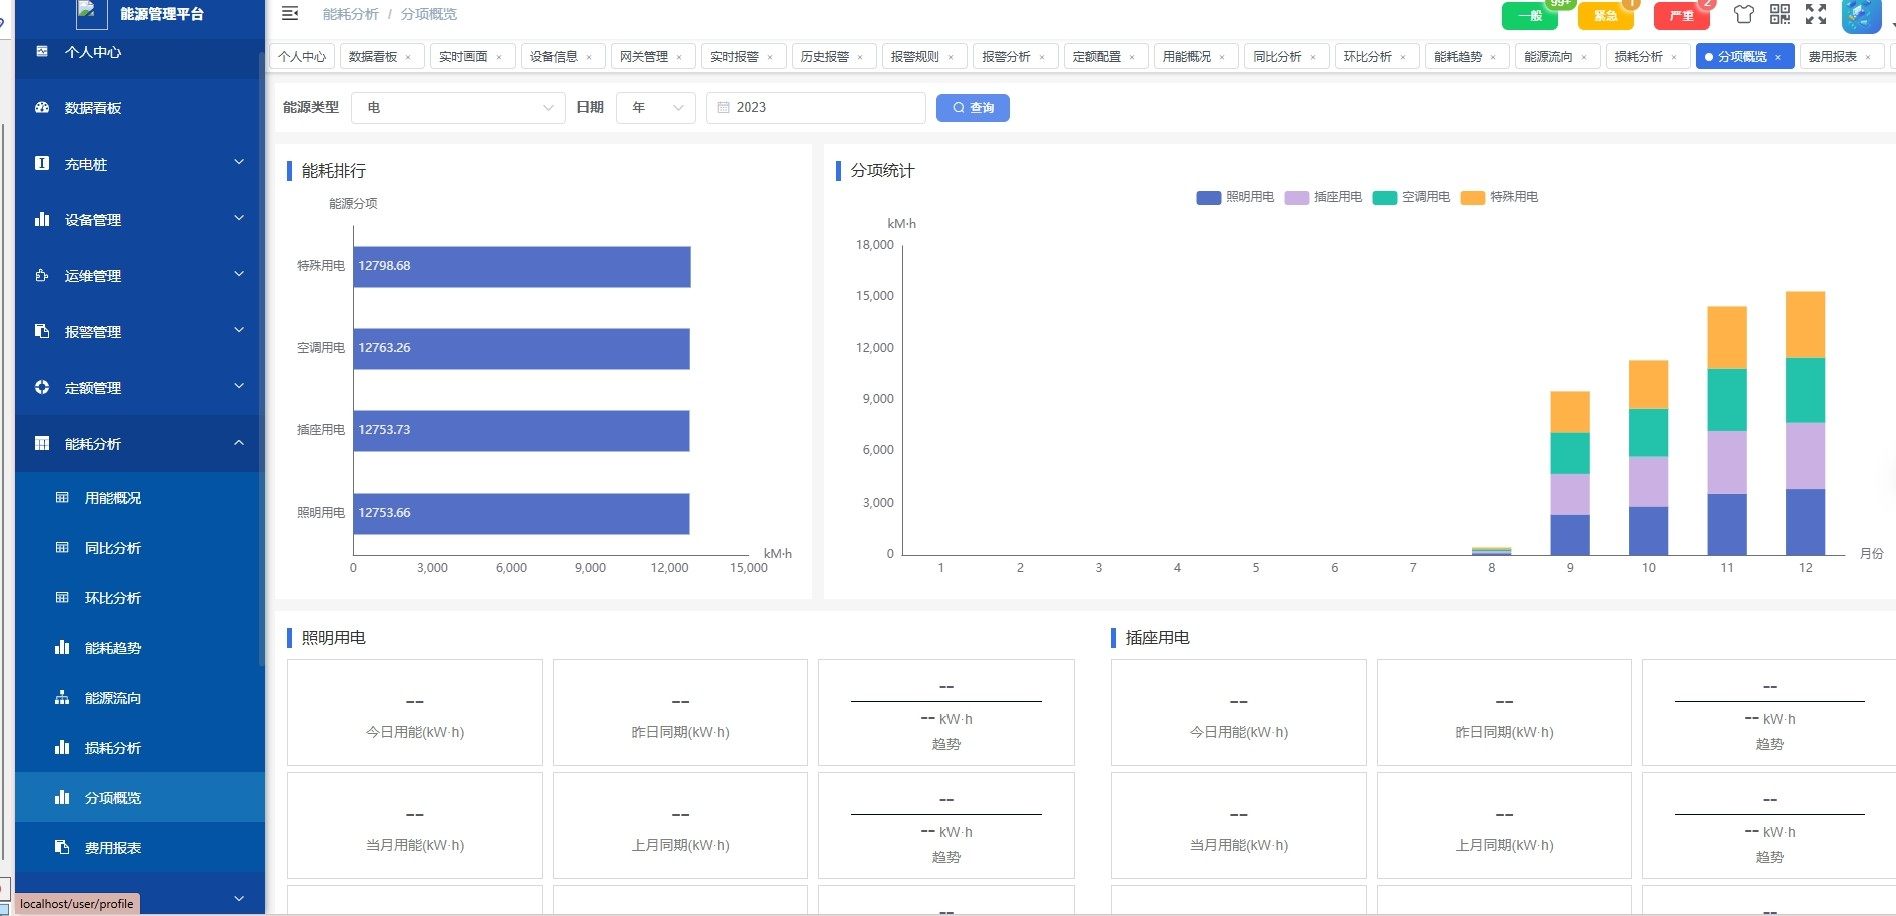
Task: Open 同比分析 in the sidebar menu
Action: coord(113,548)
